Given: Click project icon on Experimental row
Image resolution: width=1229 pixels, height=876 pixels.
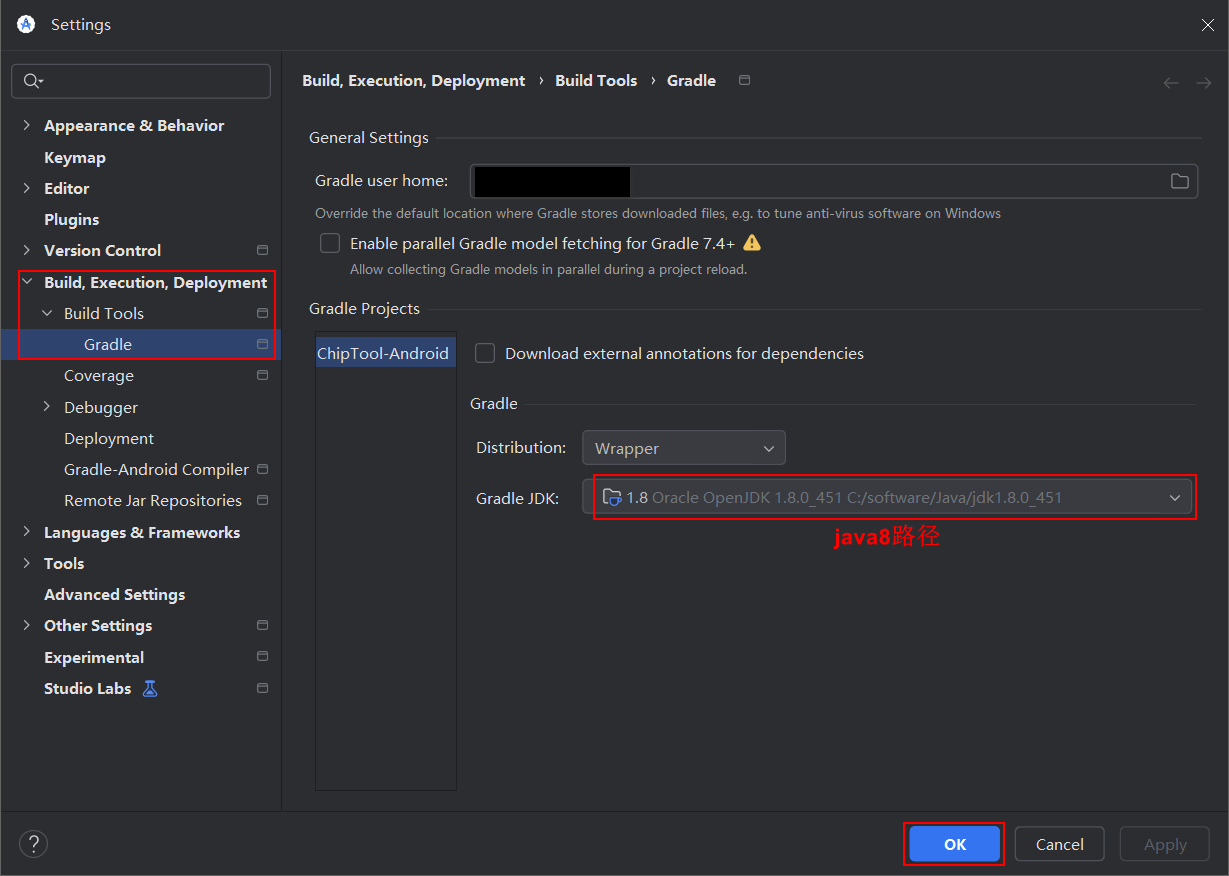Looking at the screenshot, I should (262, 657).
